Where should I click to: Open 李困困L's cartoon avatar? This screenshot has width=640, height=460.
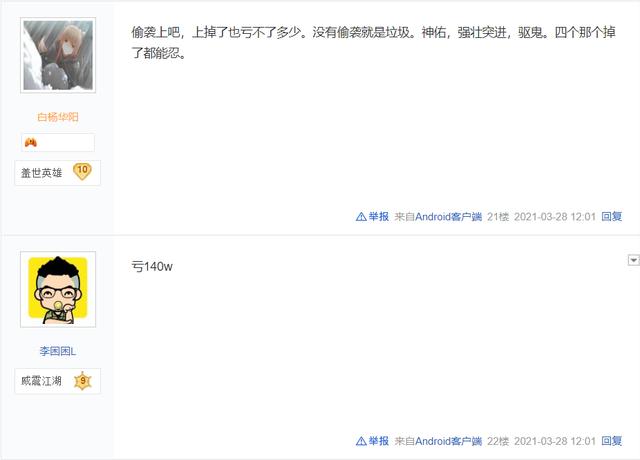pos(58,289)
